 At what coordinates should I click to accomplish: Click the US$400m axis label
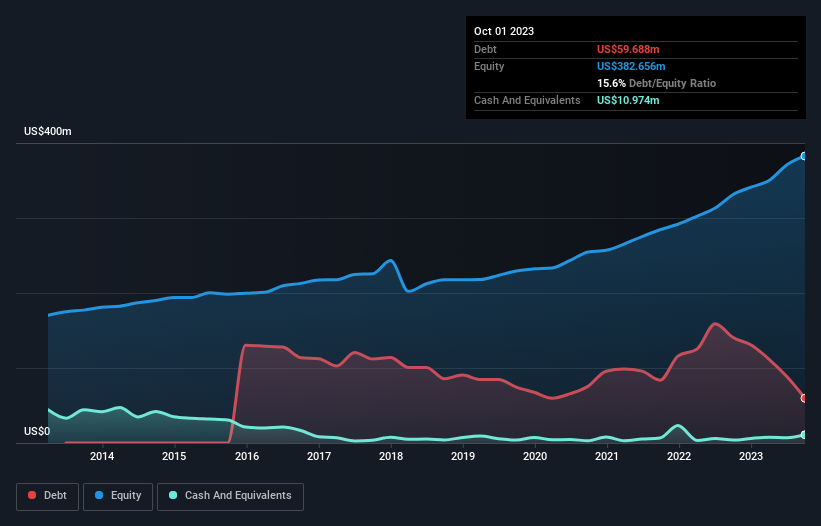coord(48,131)
